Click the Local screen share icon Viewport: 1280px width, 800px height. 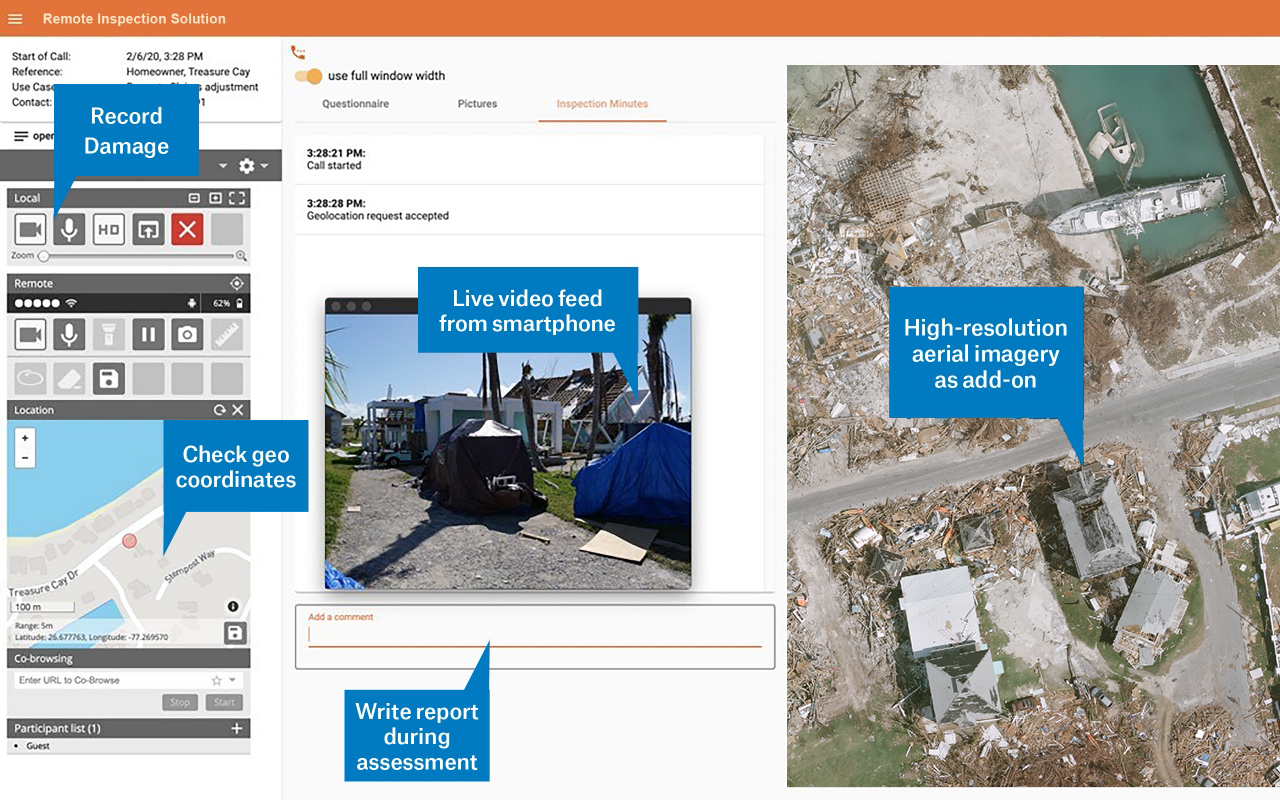coord(148,229)
